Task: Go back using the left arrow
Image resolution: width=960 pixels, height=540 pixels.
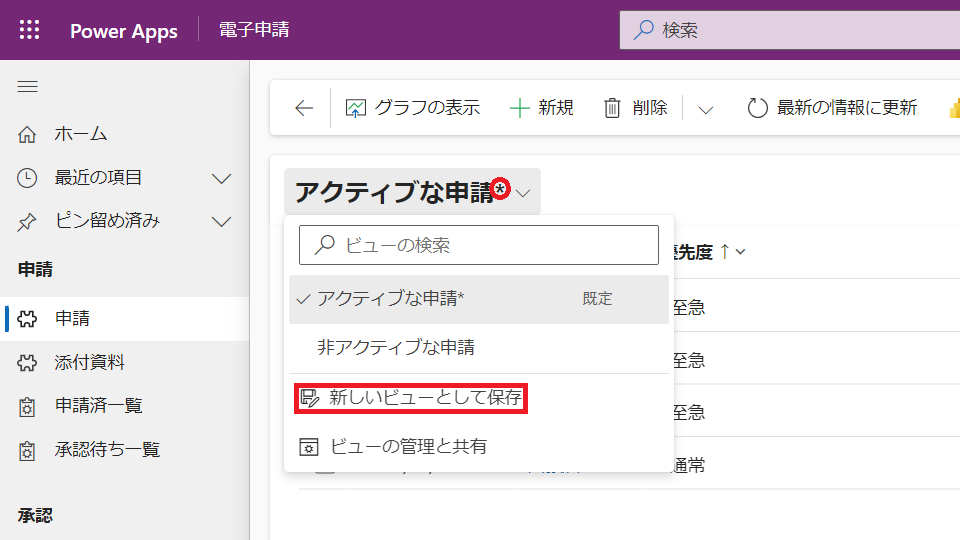Action: click(x=304, y=108)
